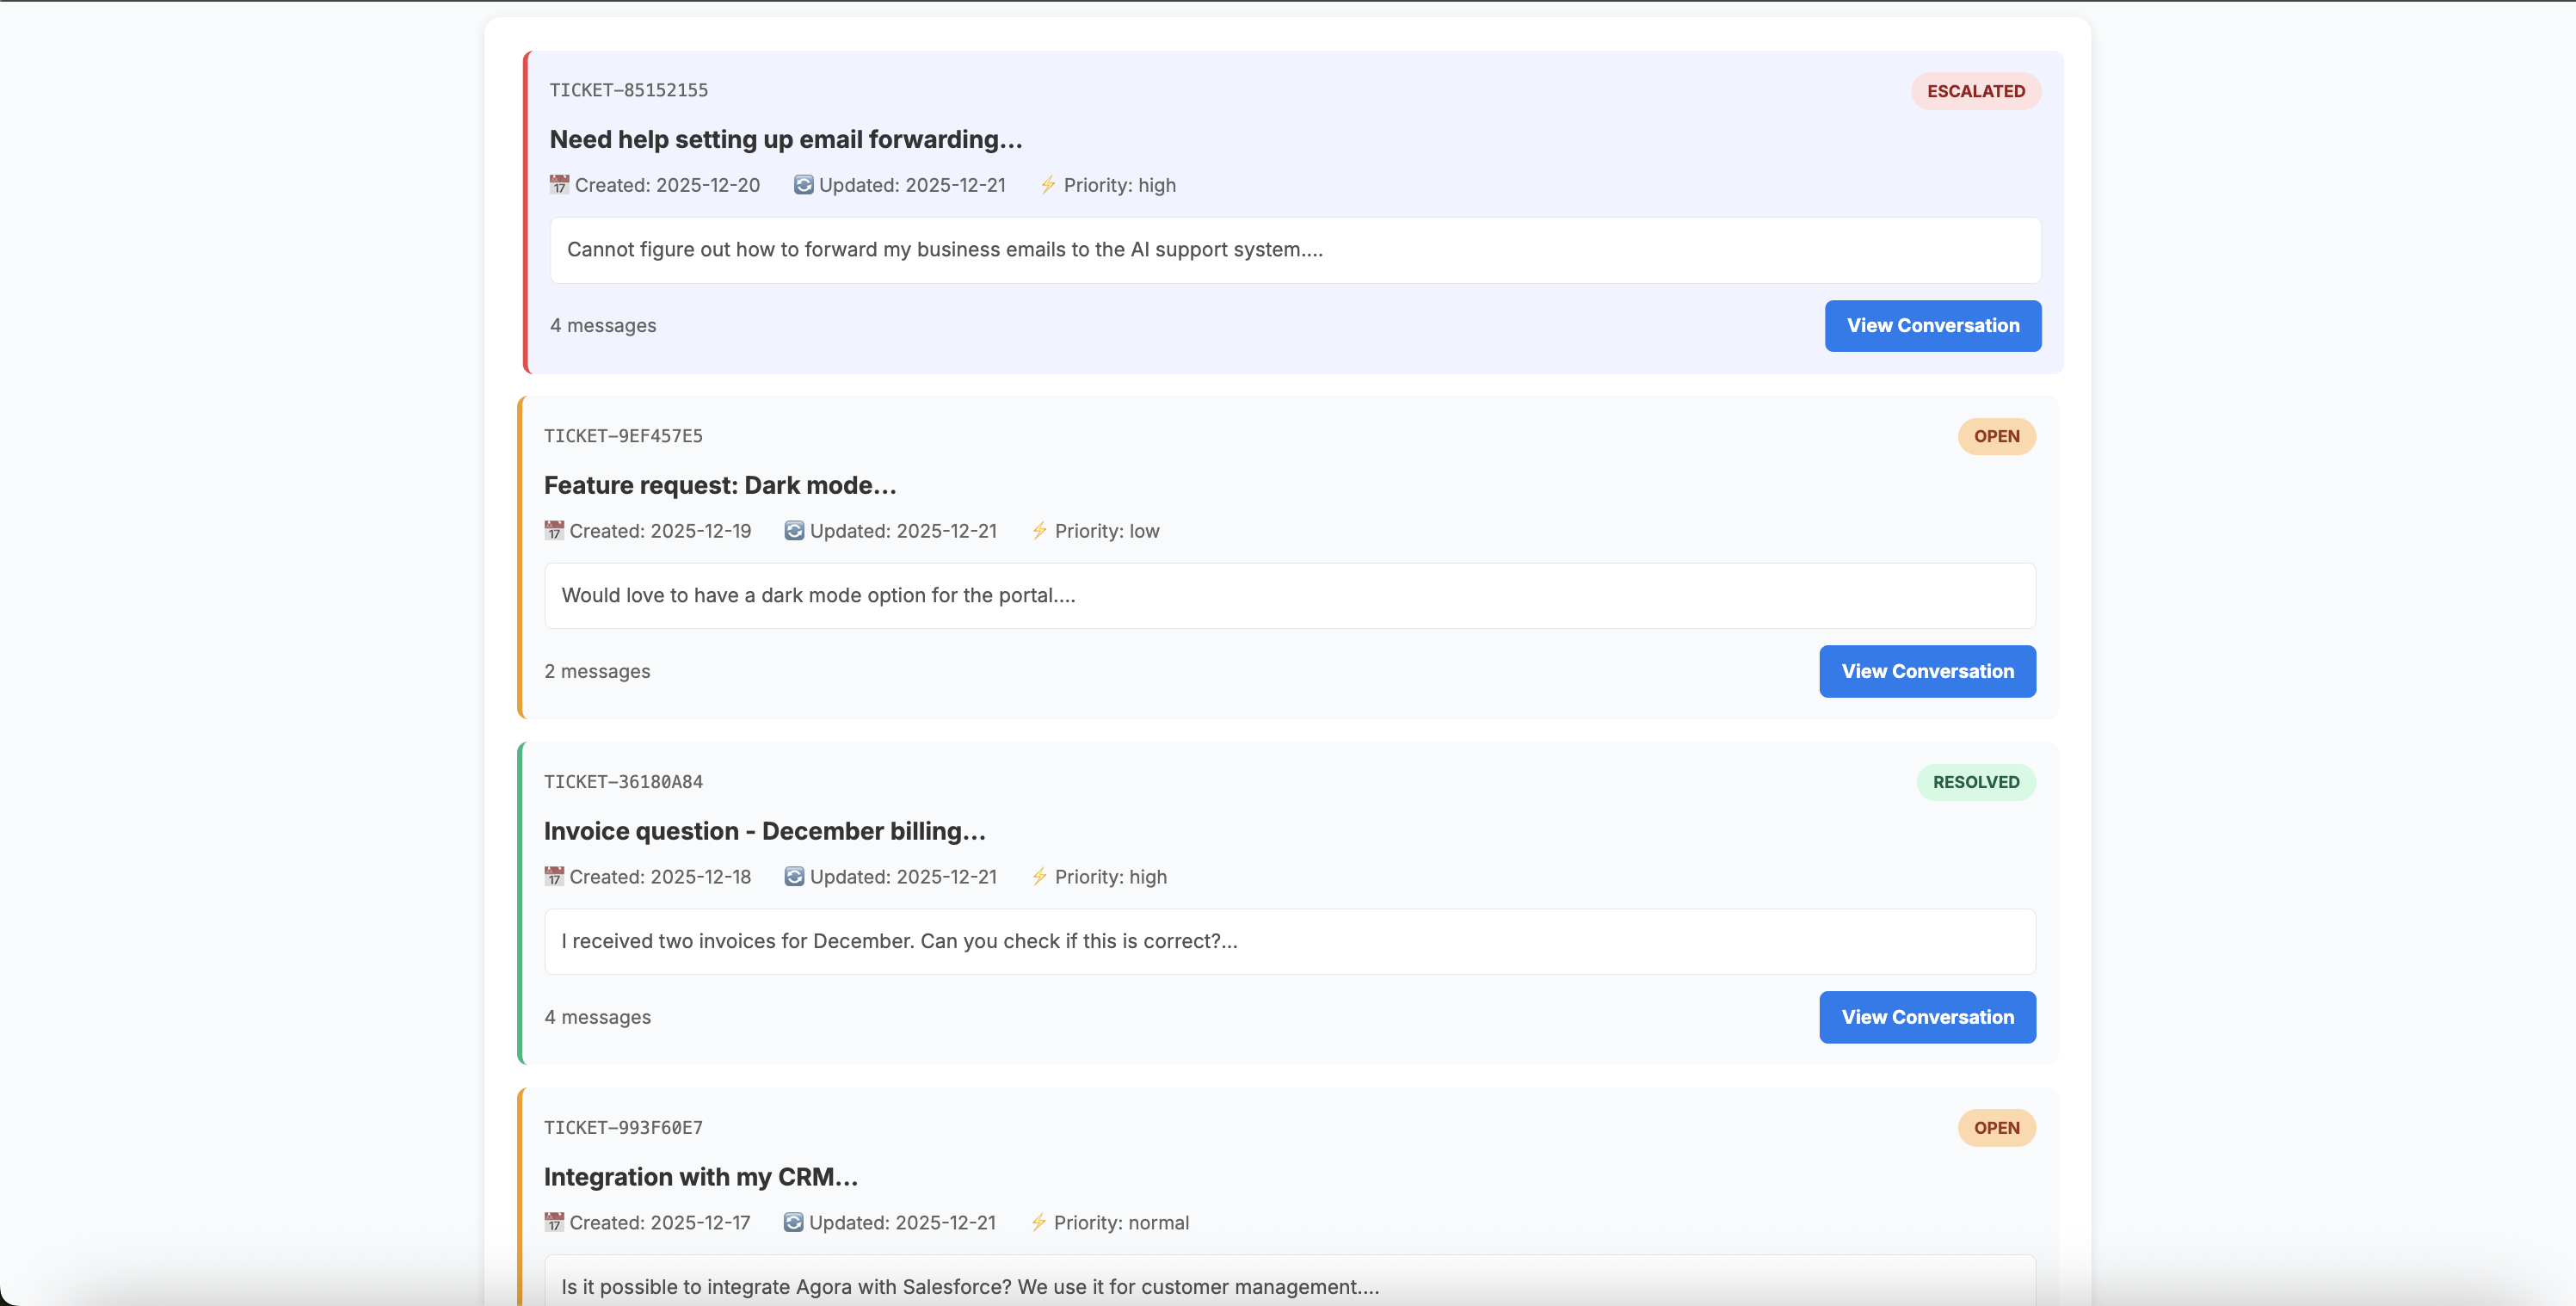Open title 'Invoice question - December billing'

coord(764,831)
